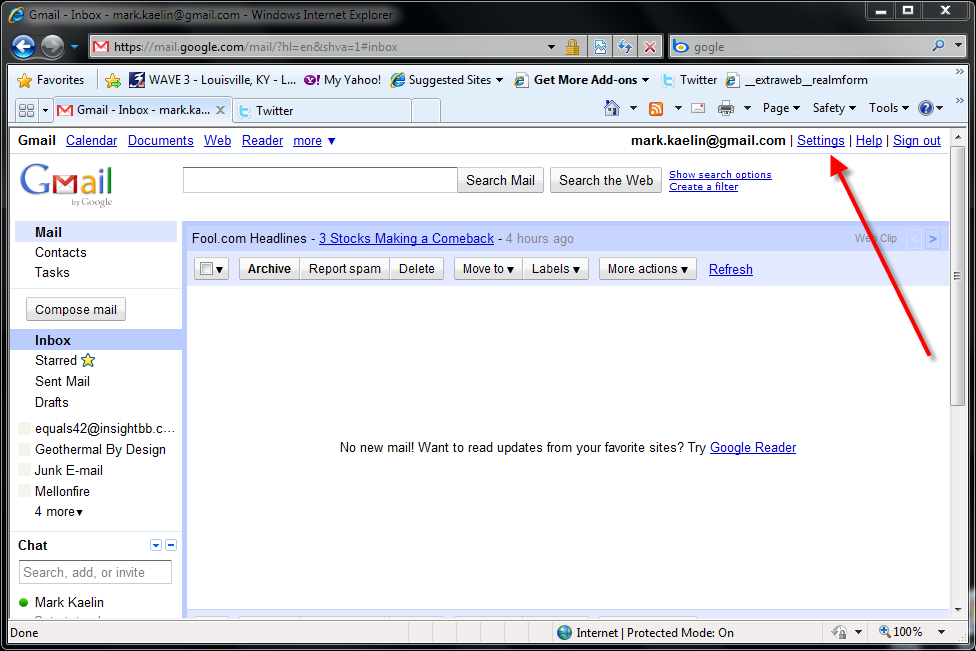Viewport: 976px width, 651px height.
Task: Click the Print icon
Action: [x=726, y=109]
